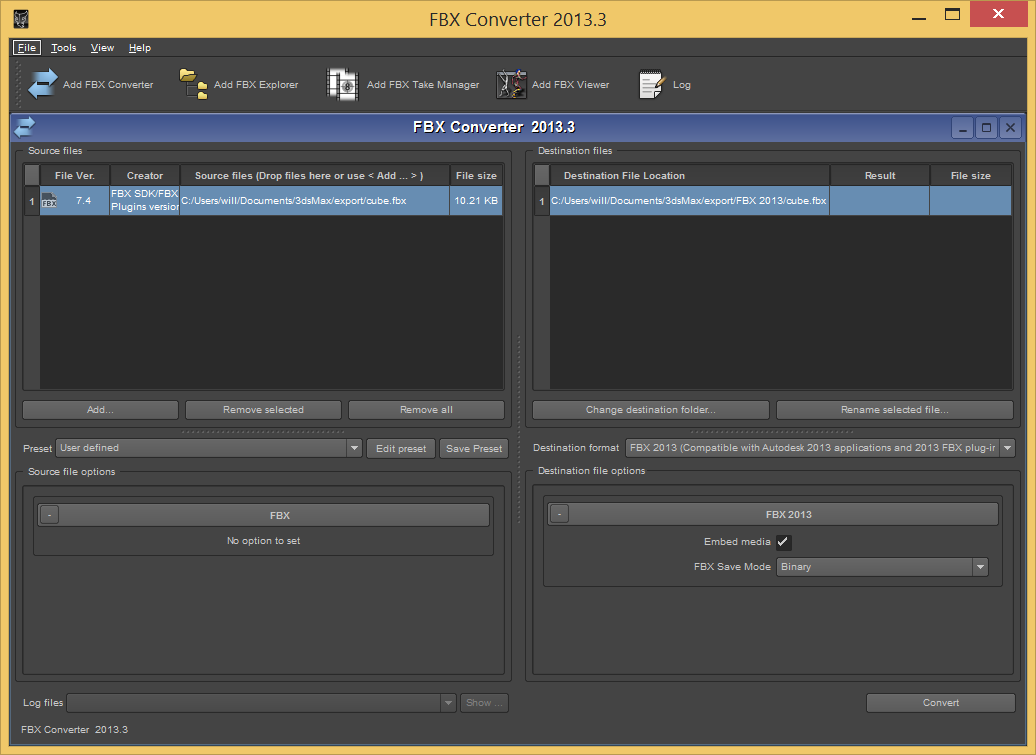Open the Log files dropdown
Viewport: 1036px width, 755px height.
(x=448, y=703)
